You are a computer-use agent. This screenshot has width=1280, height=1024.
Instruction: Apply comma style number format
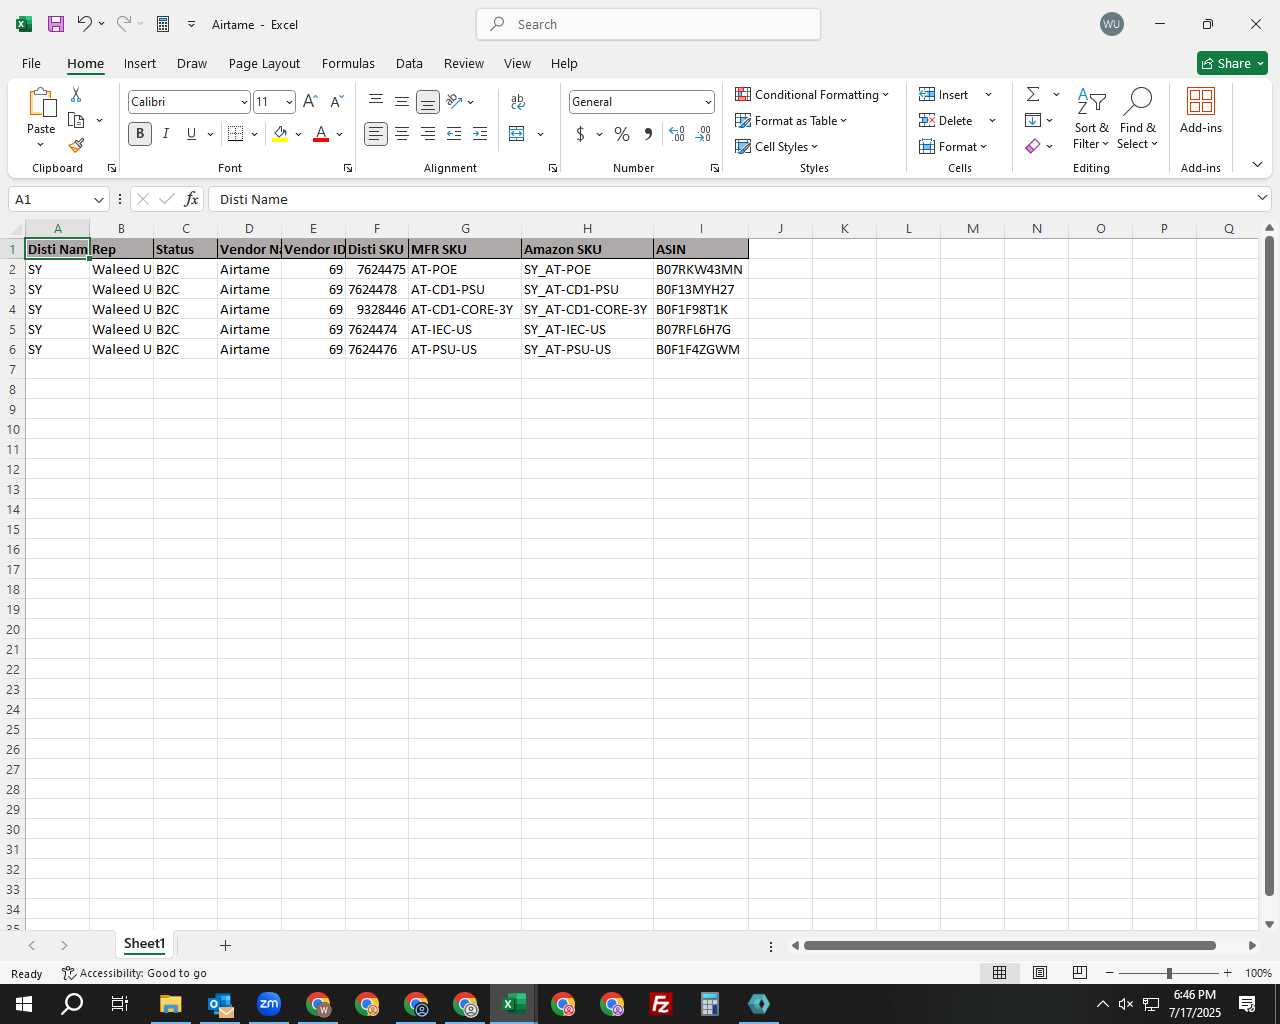point(648,134)
